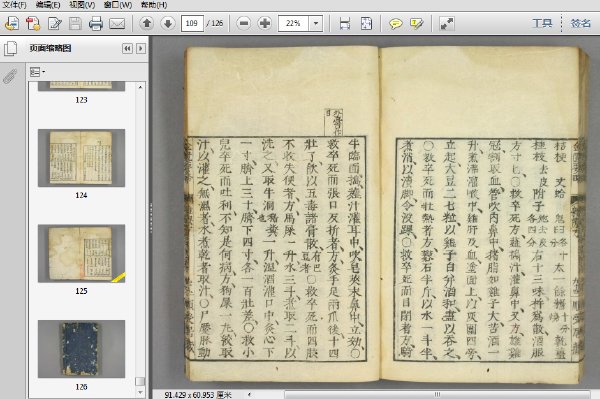This screenshot has height=399, width=600.
Task: Open the 签名 sign pane
Action: (580, 23)
